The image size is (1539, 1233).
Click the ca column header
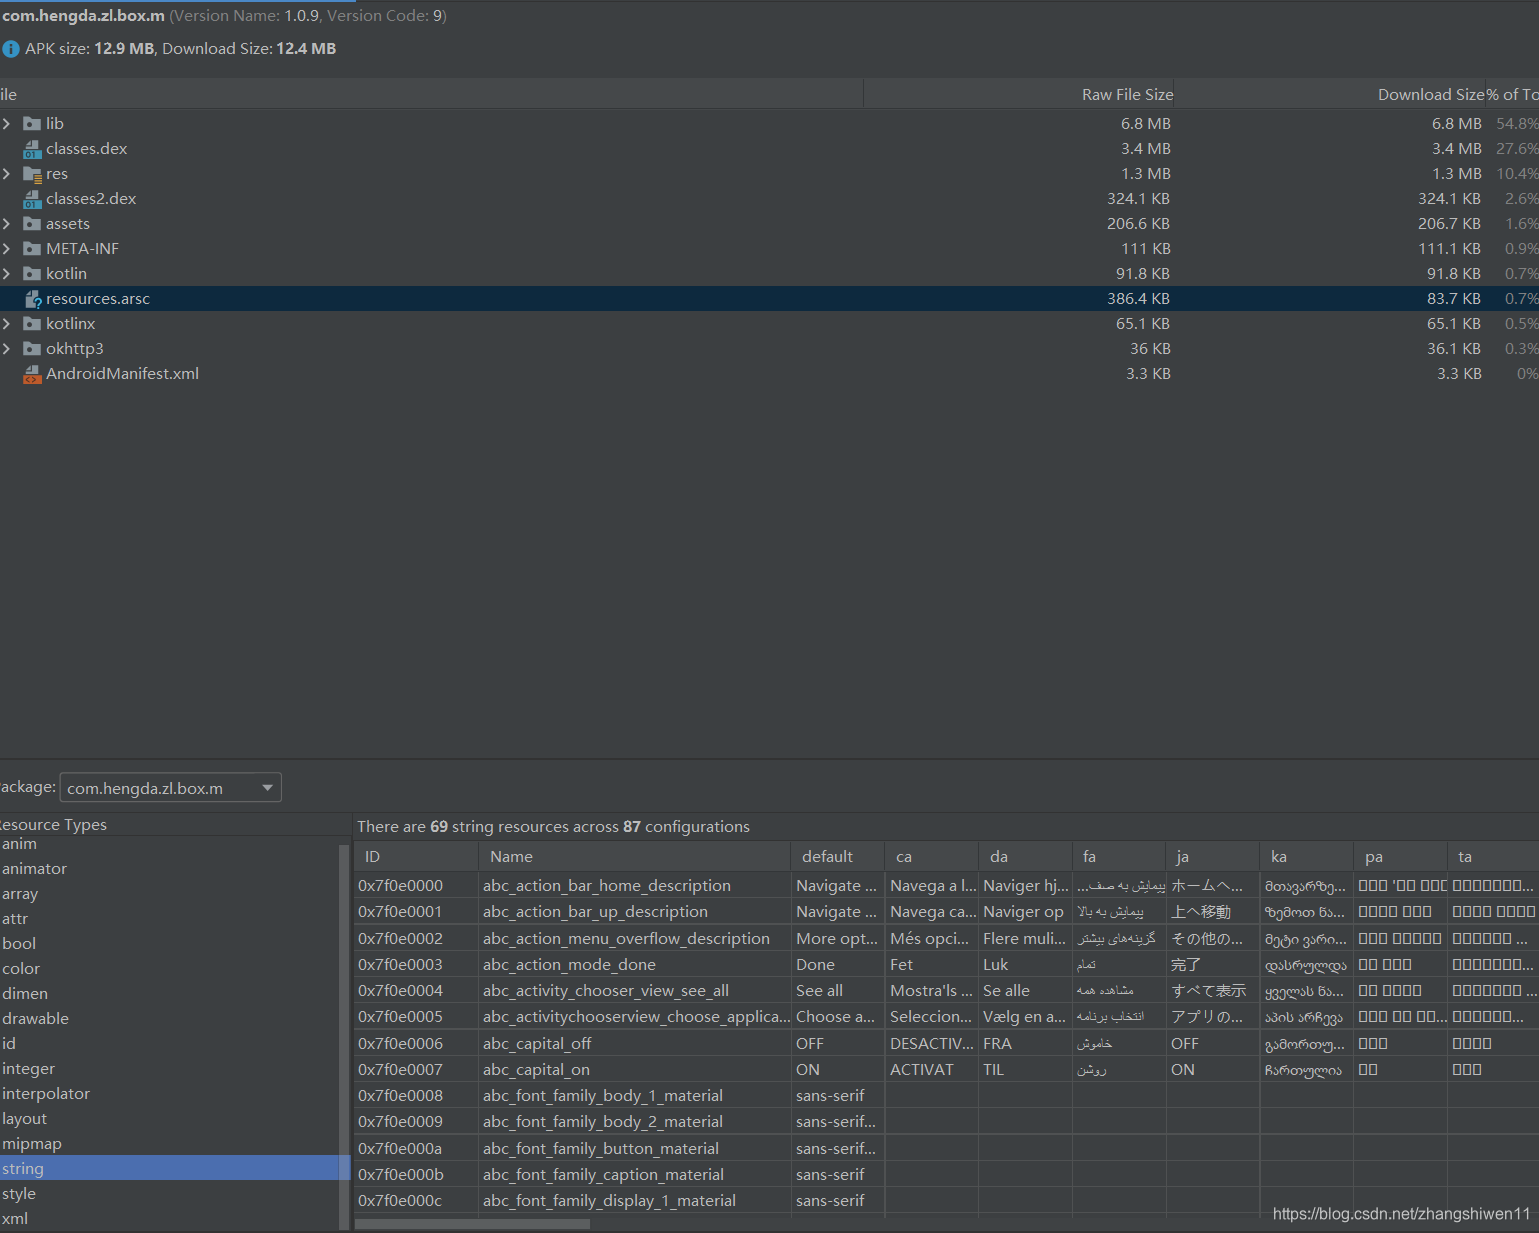coord(932,857)
